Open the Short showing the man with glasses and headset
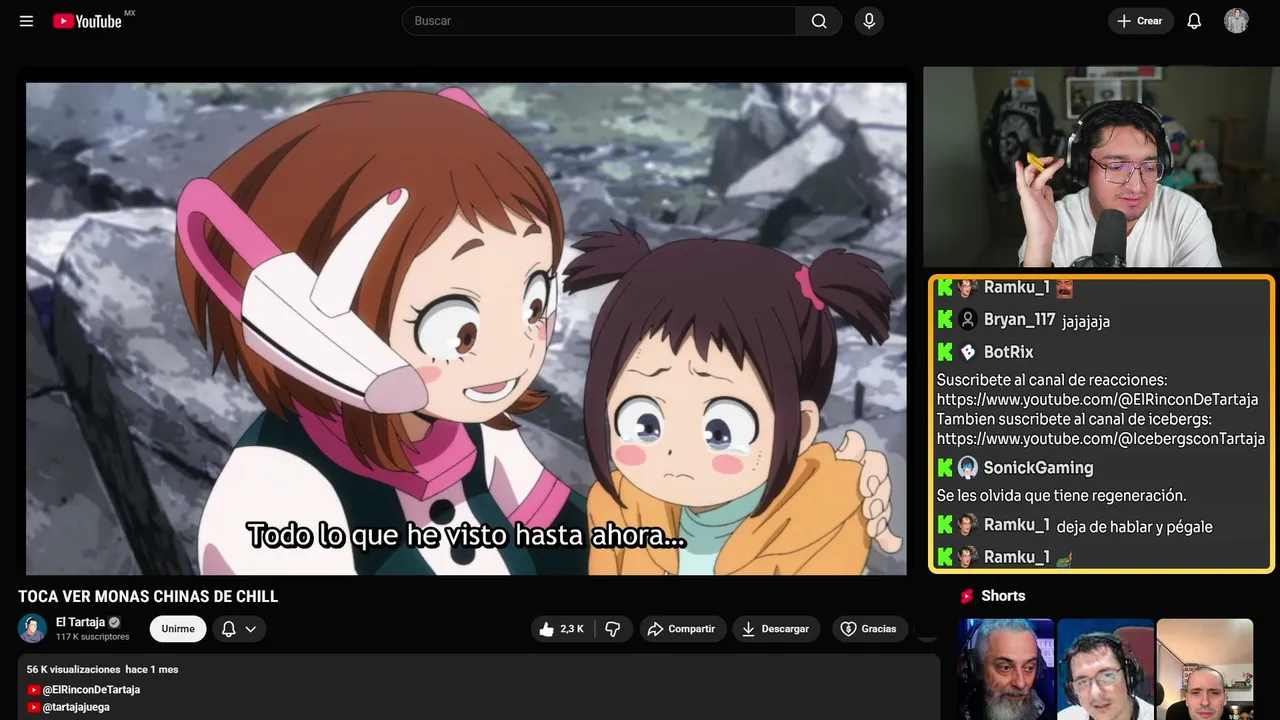This screenshot has width=1280, height=720. click(1105, 669)
